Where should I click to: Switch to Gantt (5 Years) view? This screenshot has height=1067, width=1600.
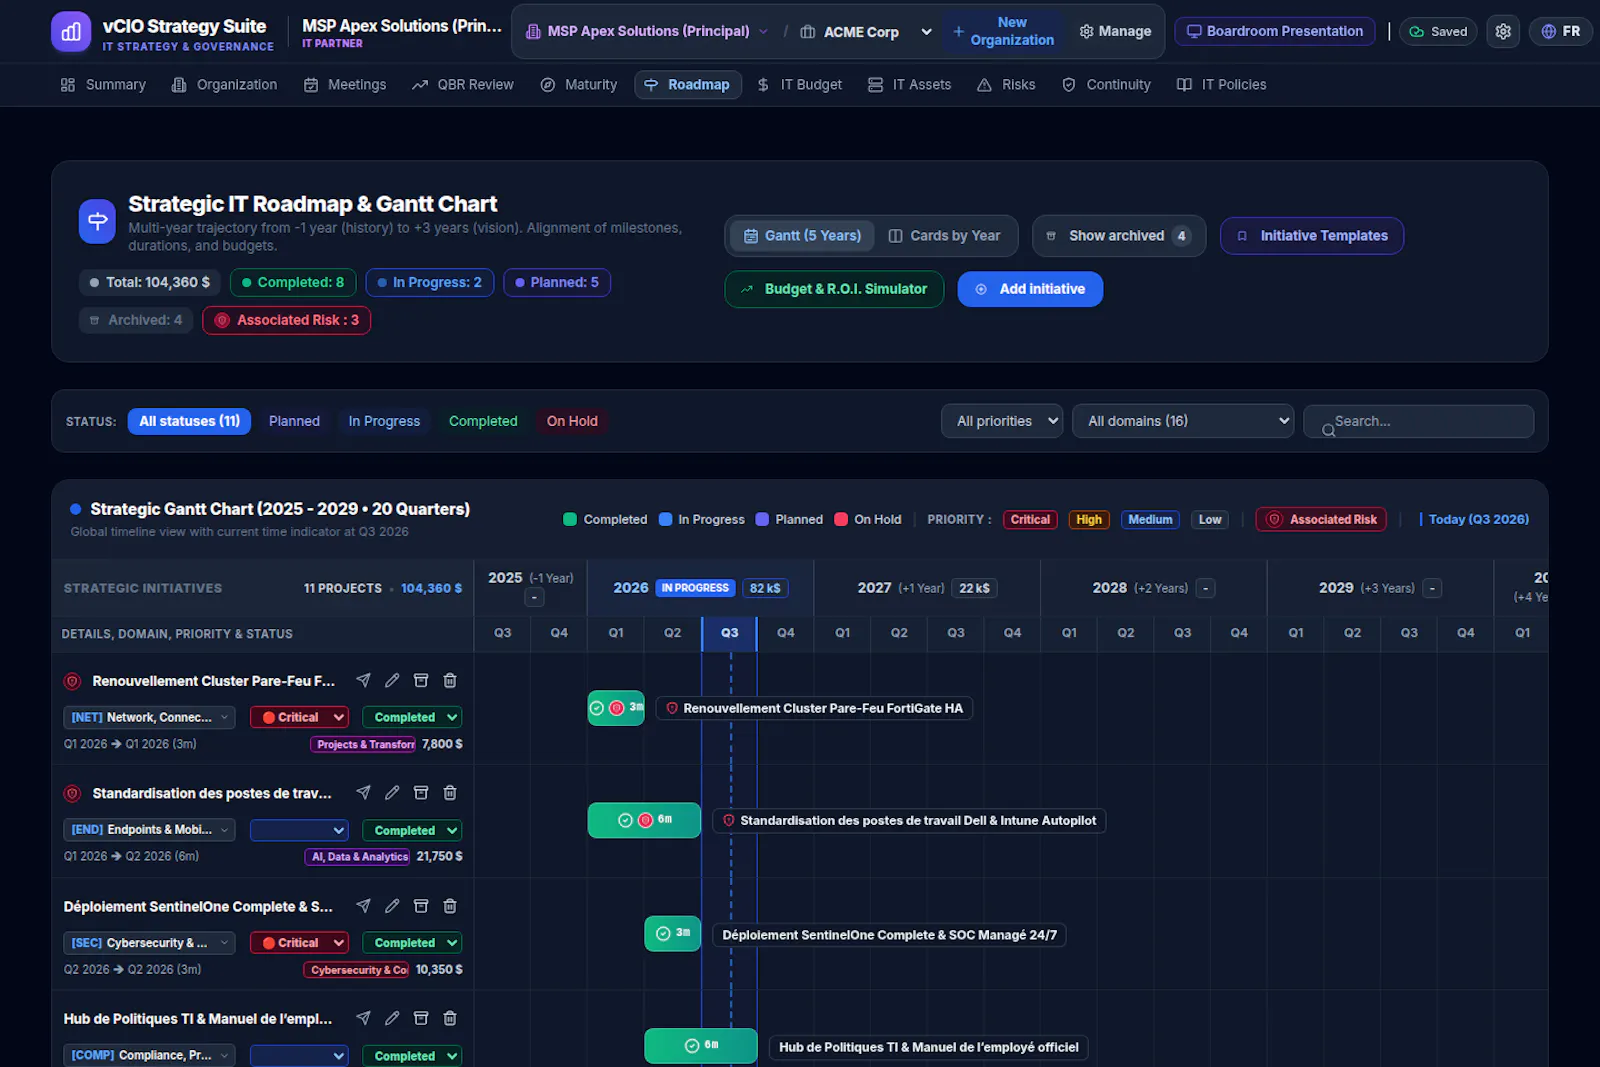802,236
